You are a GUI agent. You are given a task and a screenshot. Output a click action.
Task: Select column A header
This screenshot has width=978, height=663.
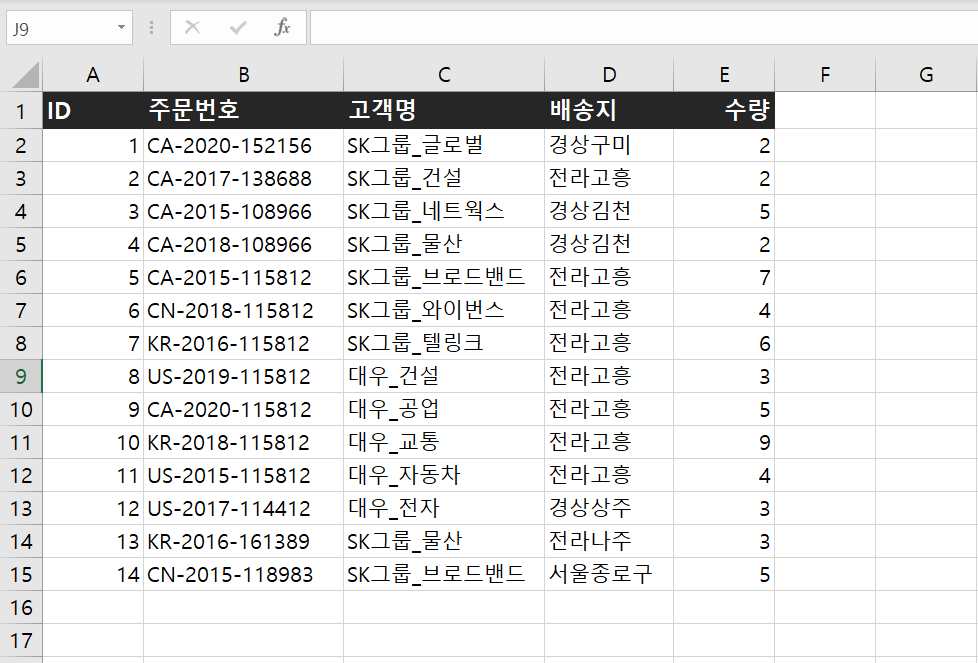pos(93,75)
